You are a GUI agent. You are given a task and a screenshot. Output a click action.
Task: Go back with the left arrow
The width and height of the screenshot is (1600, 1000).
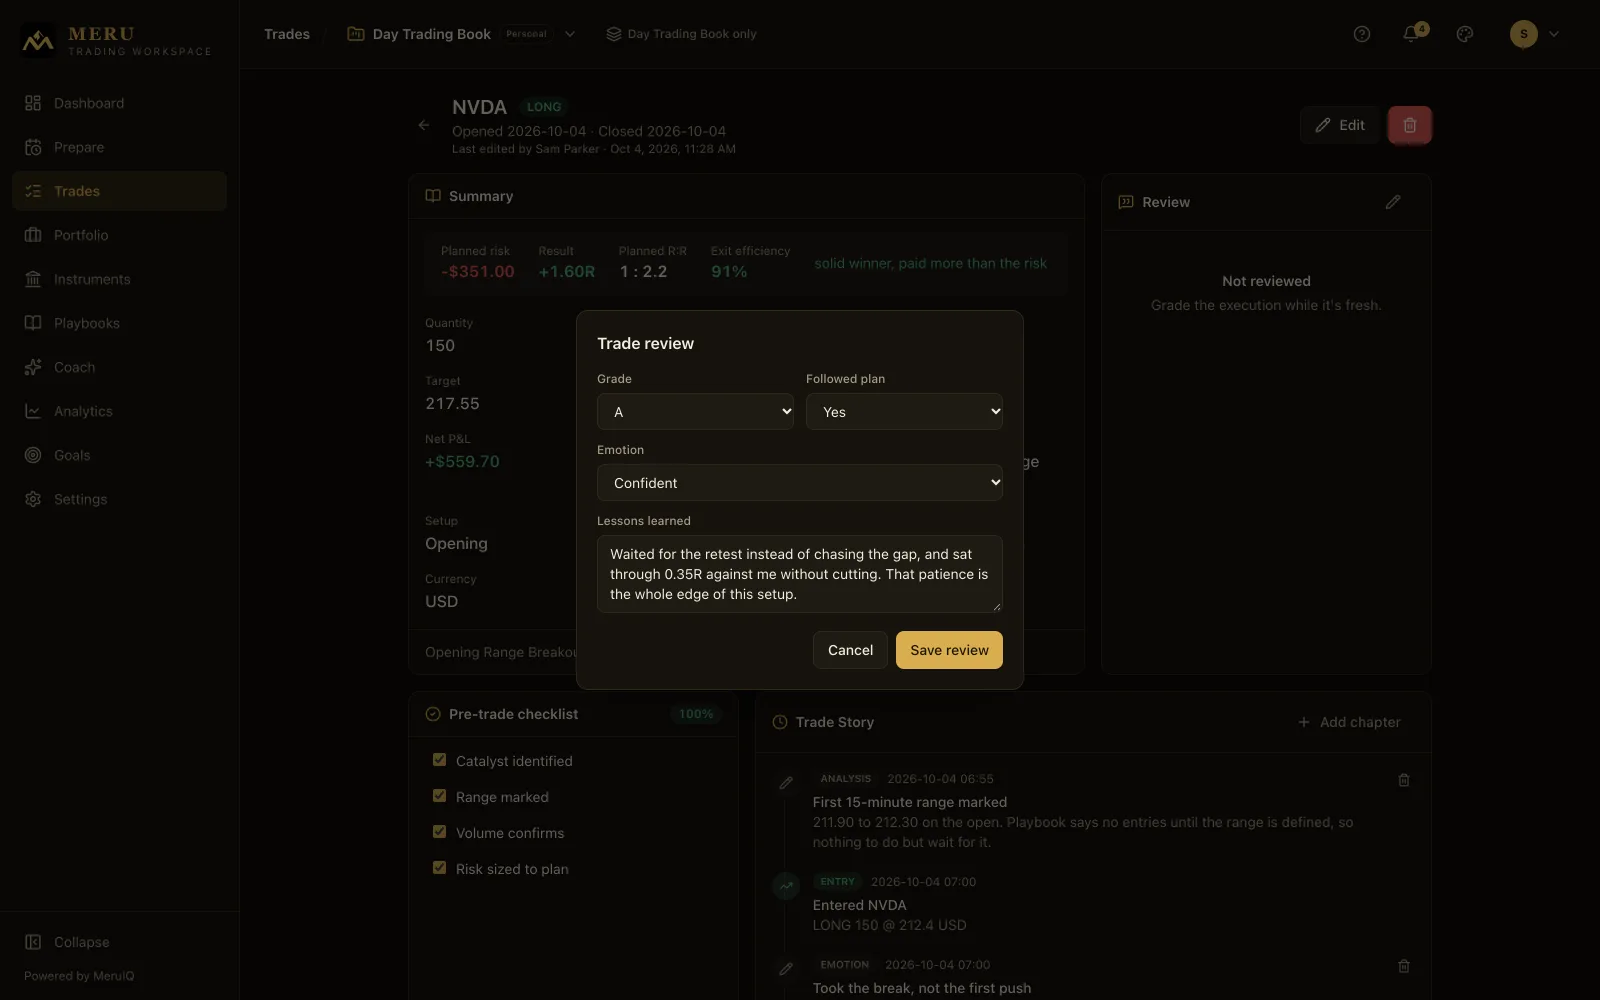coord(424,125)
